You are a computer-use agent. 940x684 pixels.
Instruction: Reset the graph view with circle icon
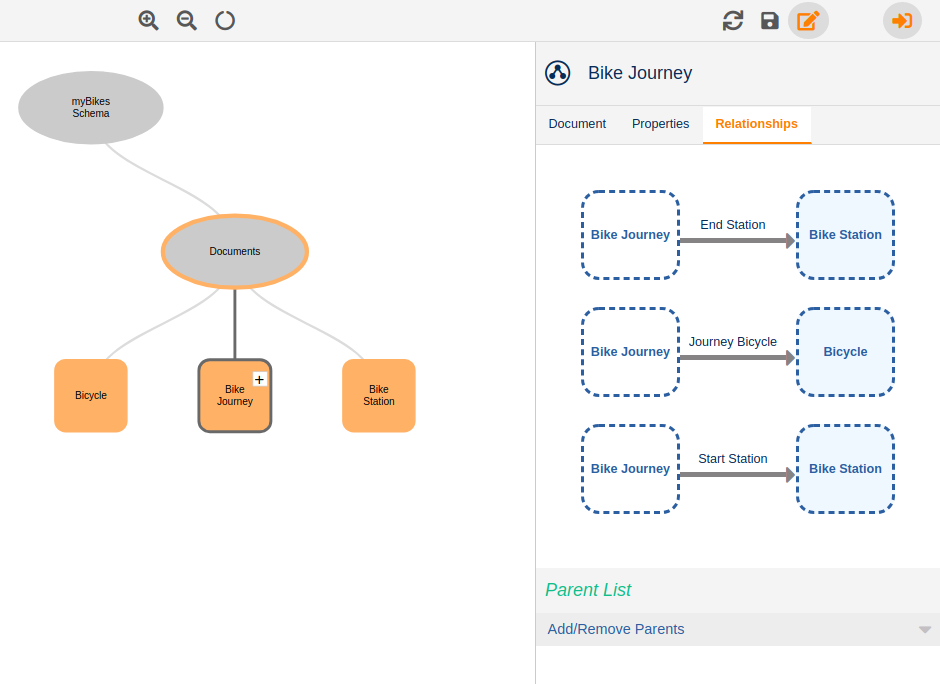224,20
